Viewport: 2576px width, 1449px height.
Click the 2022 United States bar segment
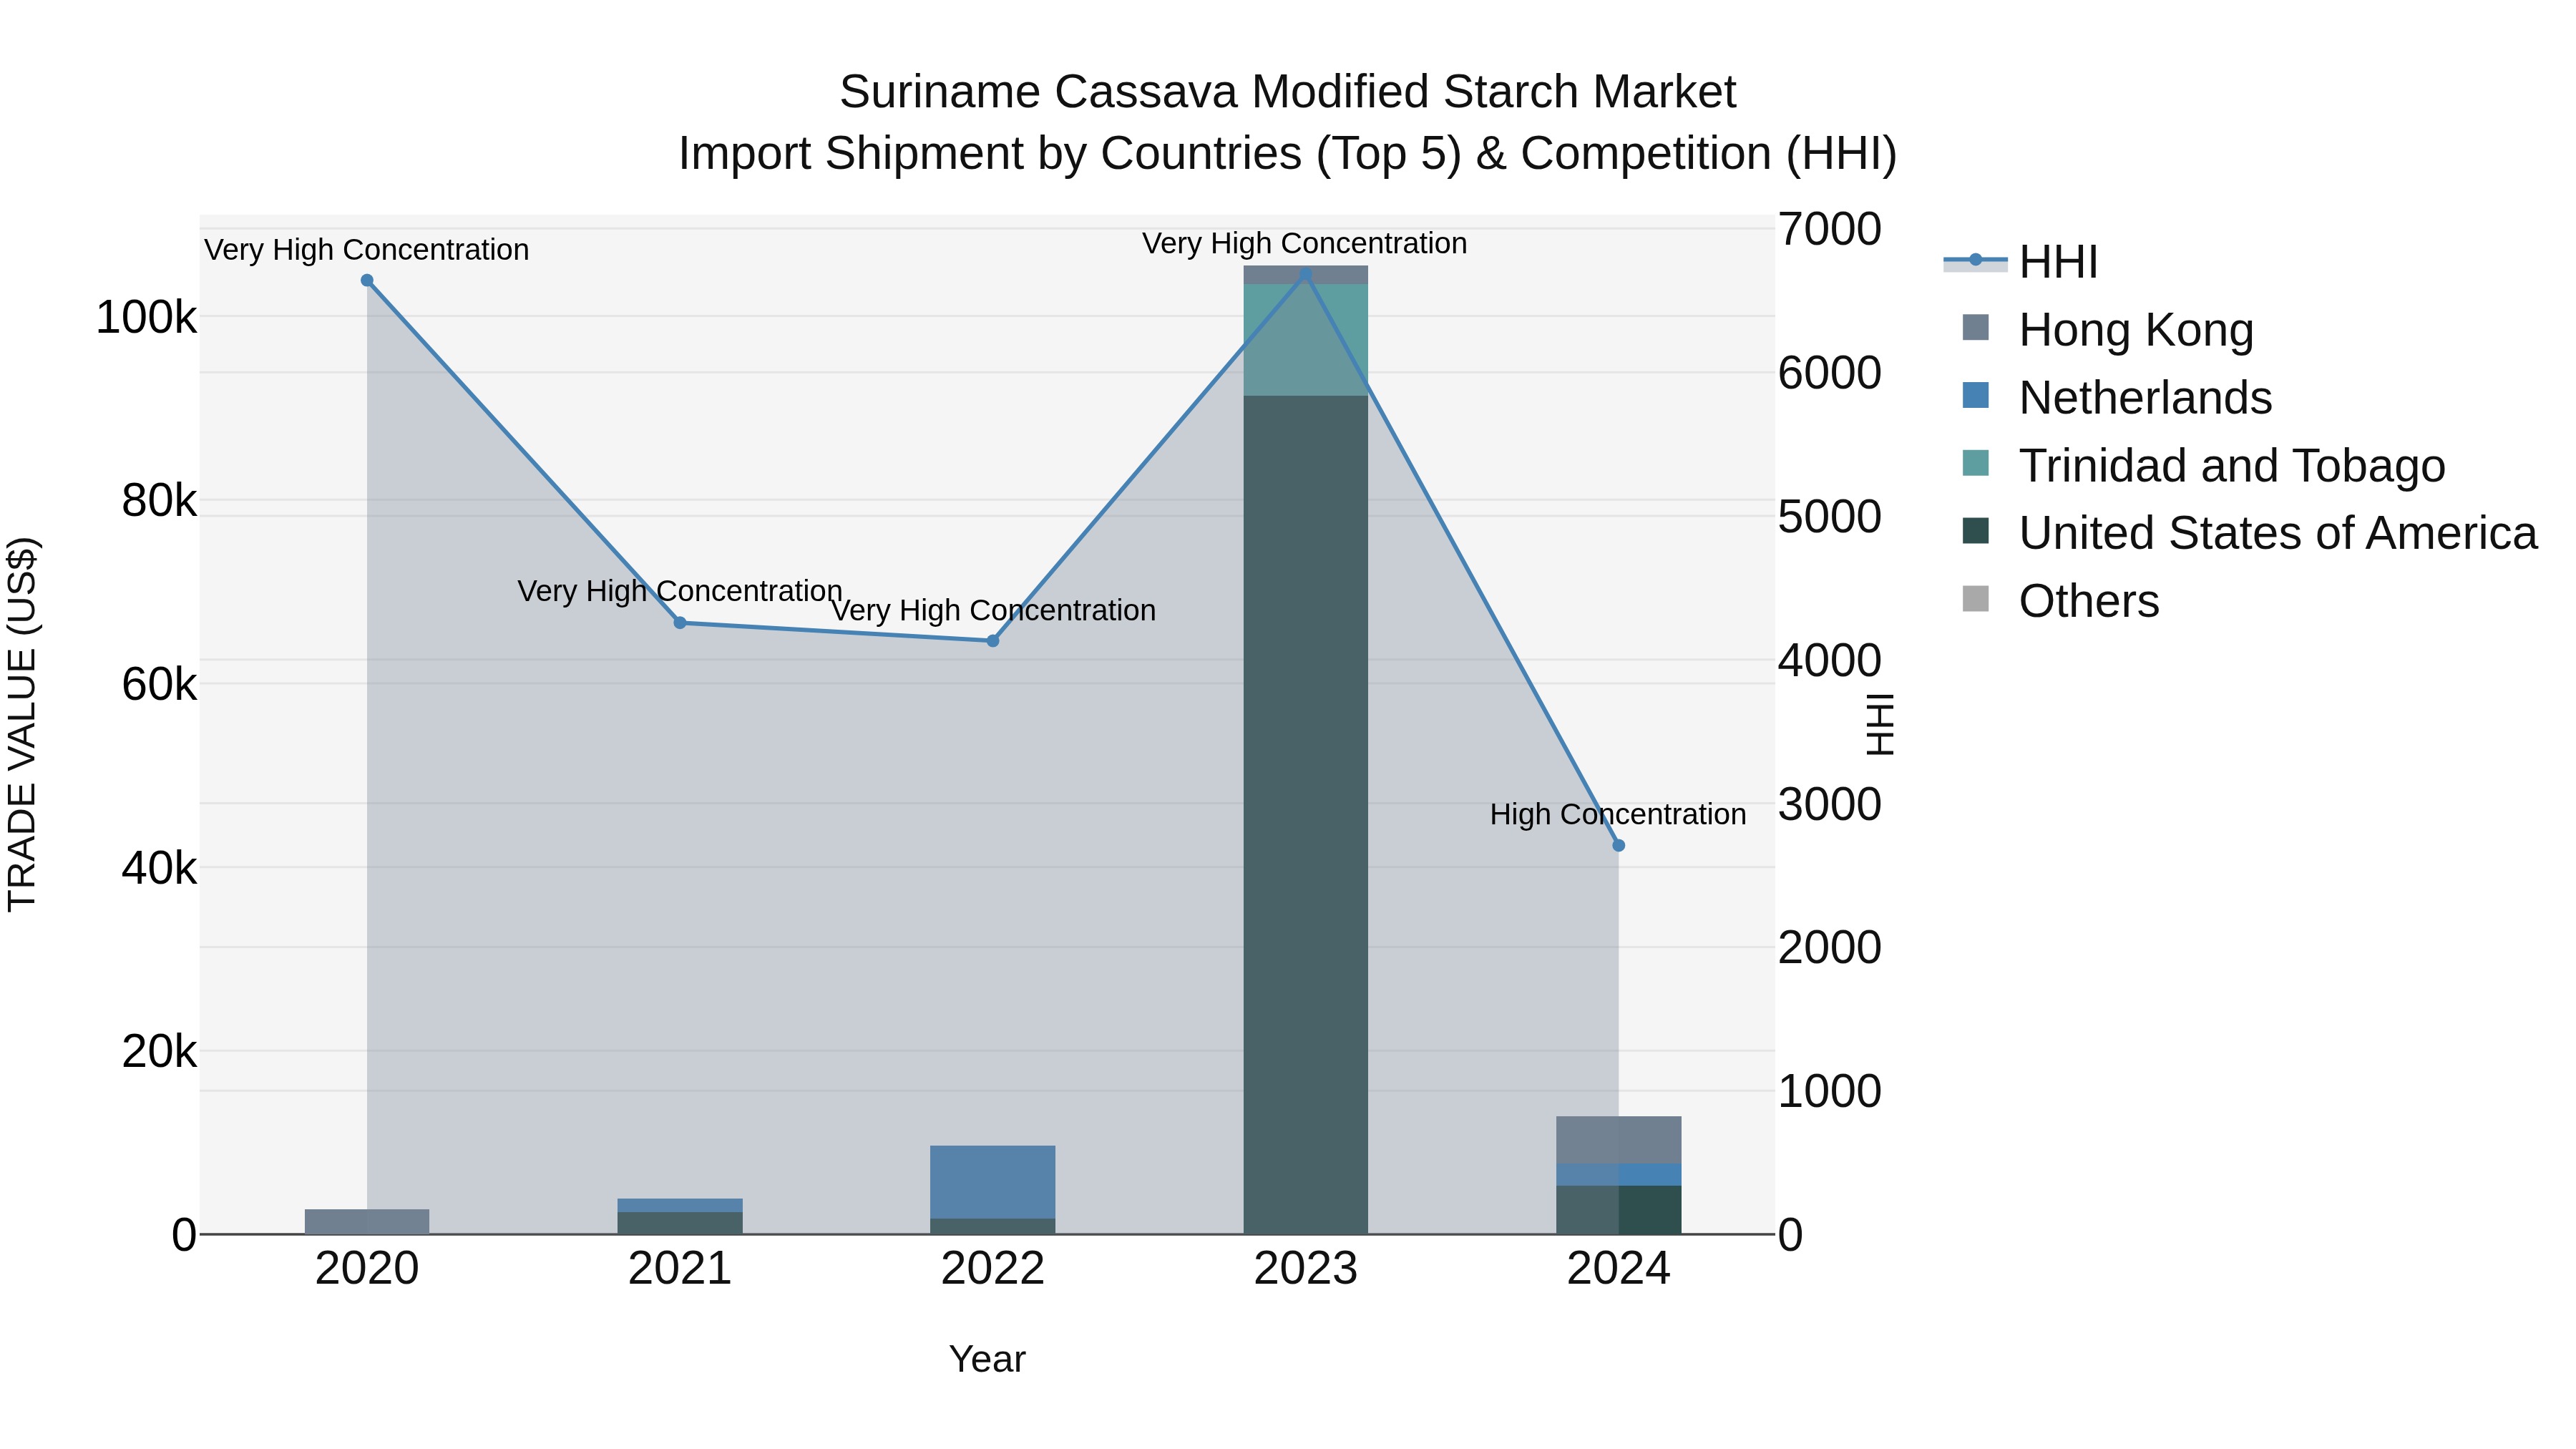[993, 1227]
